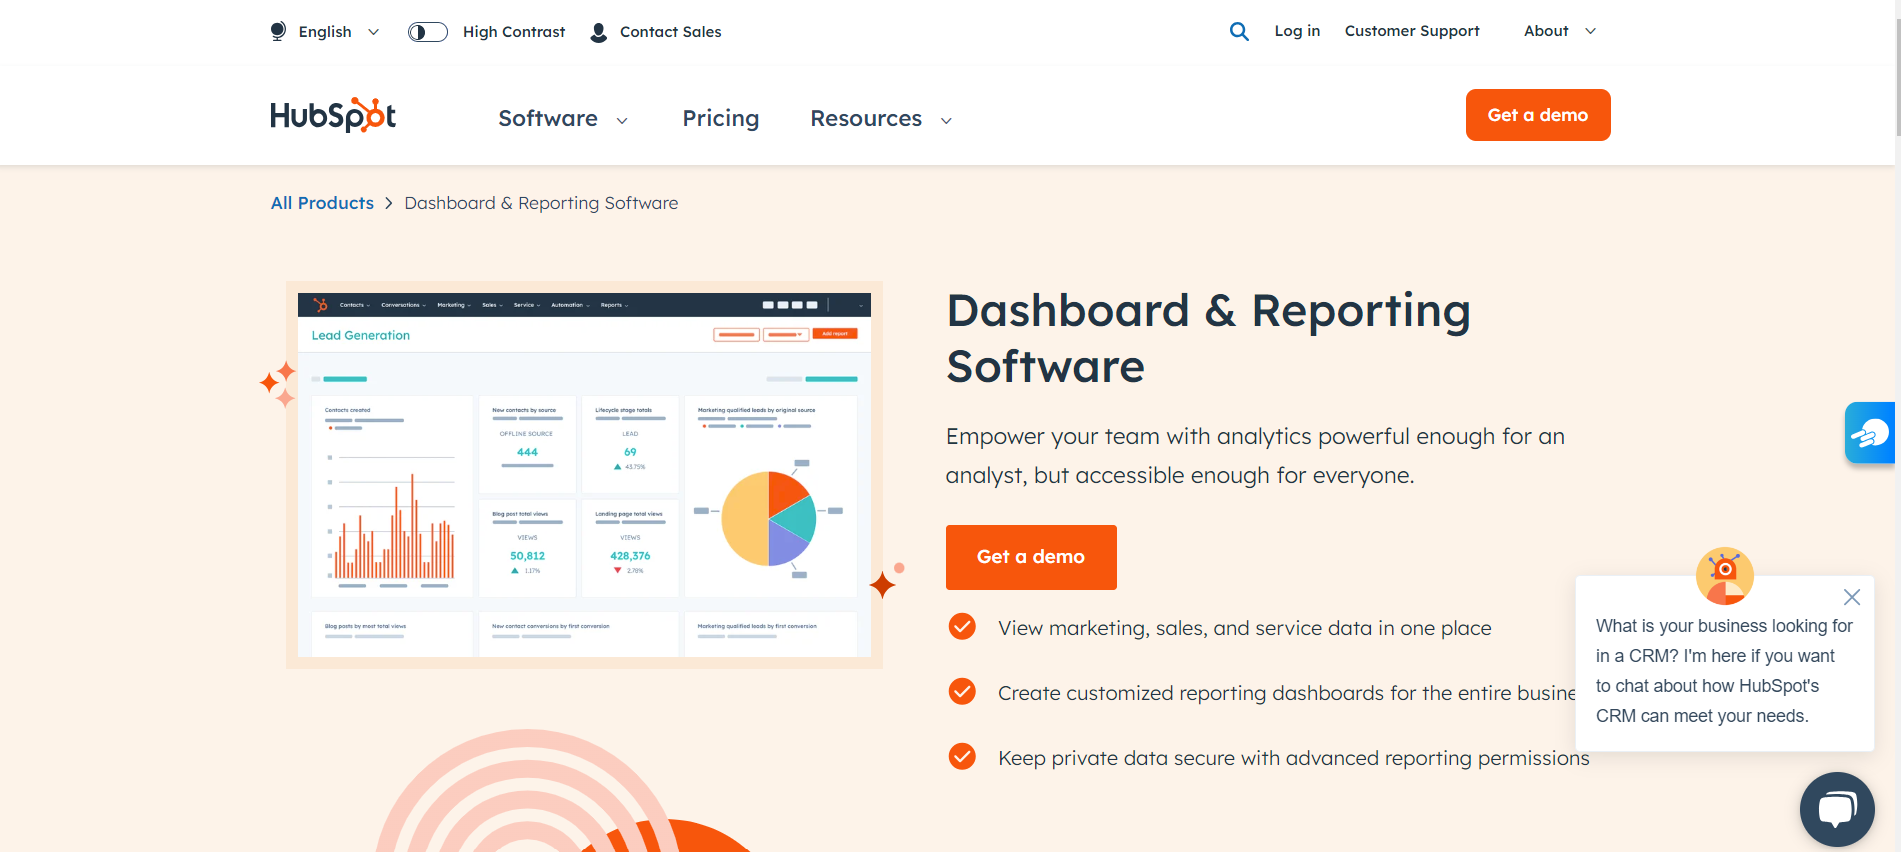
Task: Close the chat prompt popup
Action: coord(1851,597)
